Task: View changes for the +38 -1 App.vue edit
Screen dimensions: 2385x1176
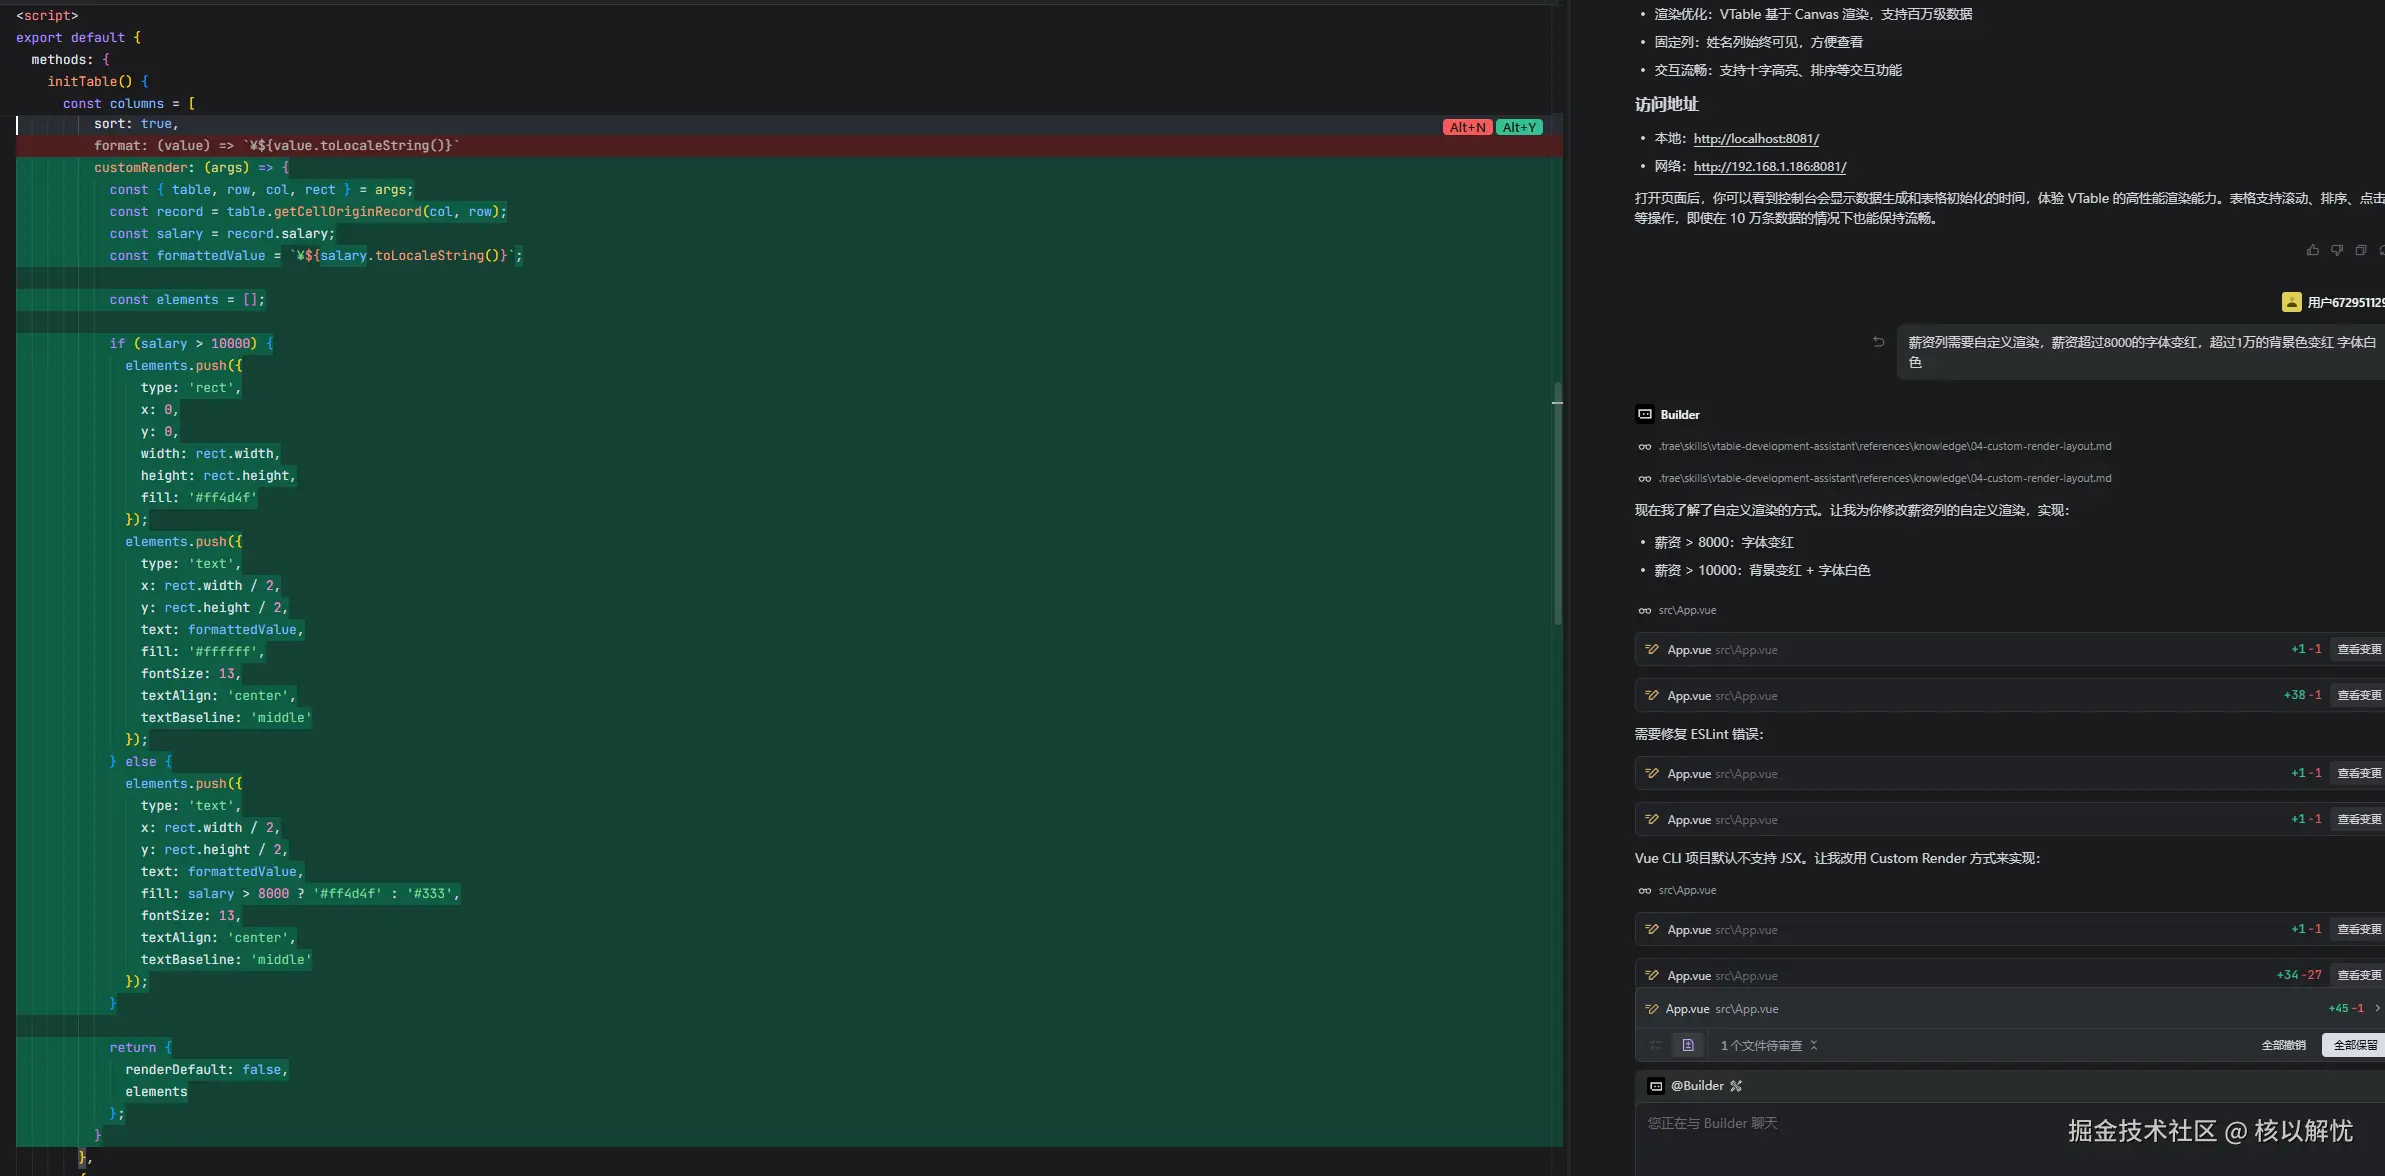Action: (2358, 695)
